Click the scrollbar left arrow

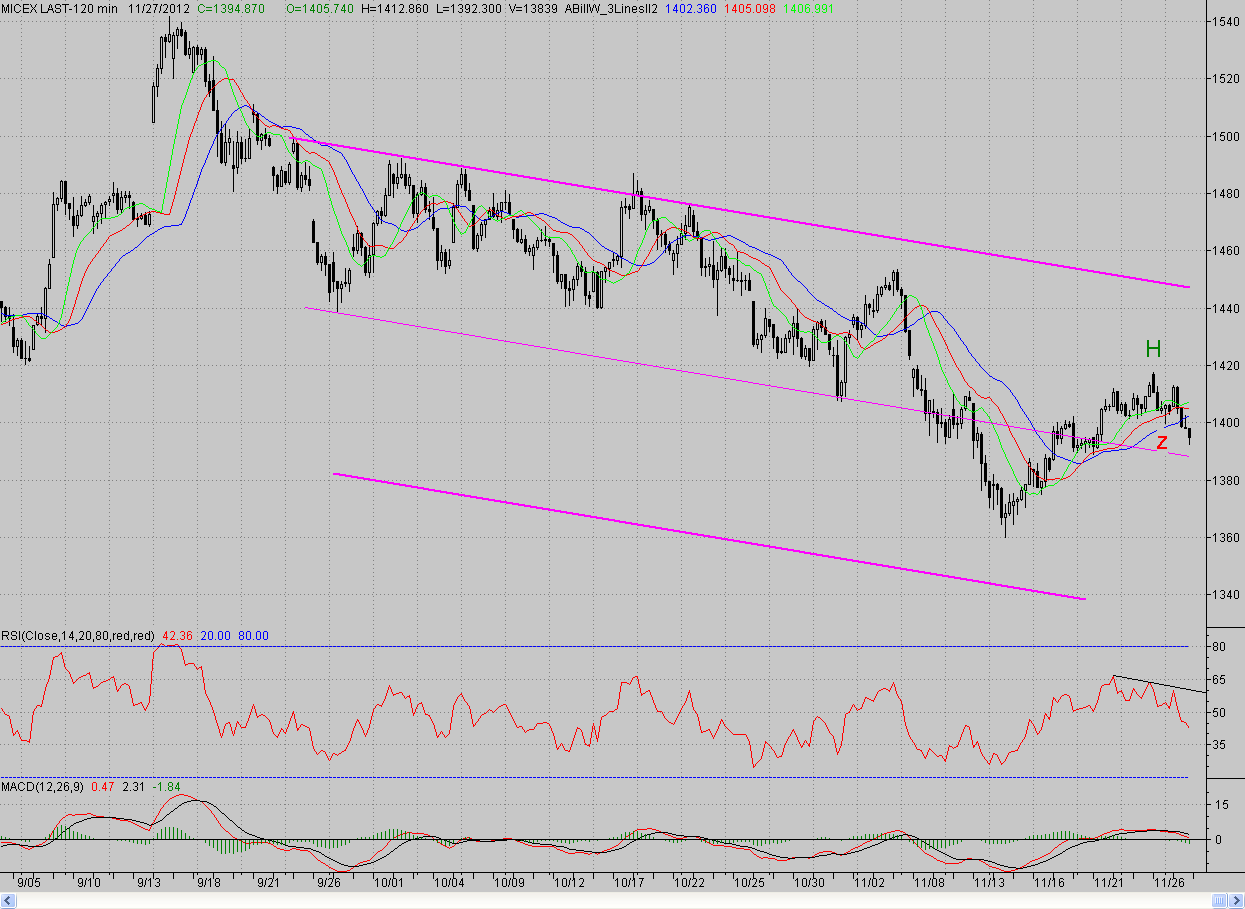[6, 901]
